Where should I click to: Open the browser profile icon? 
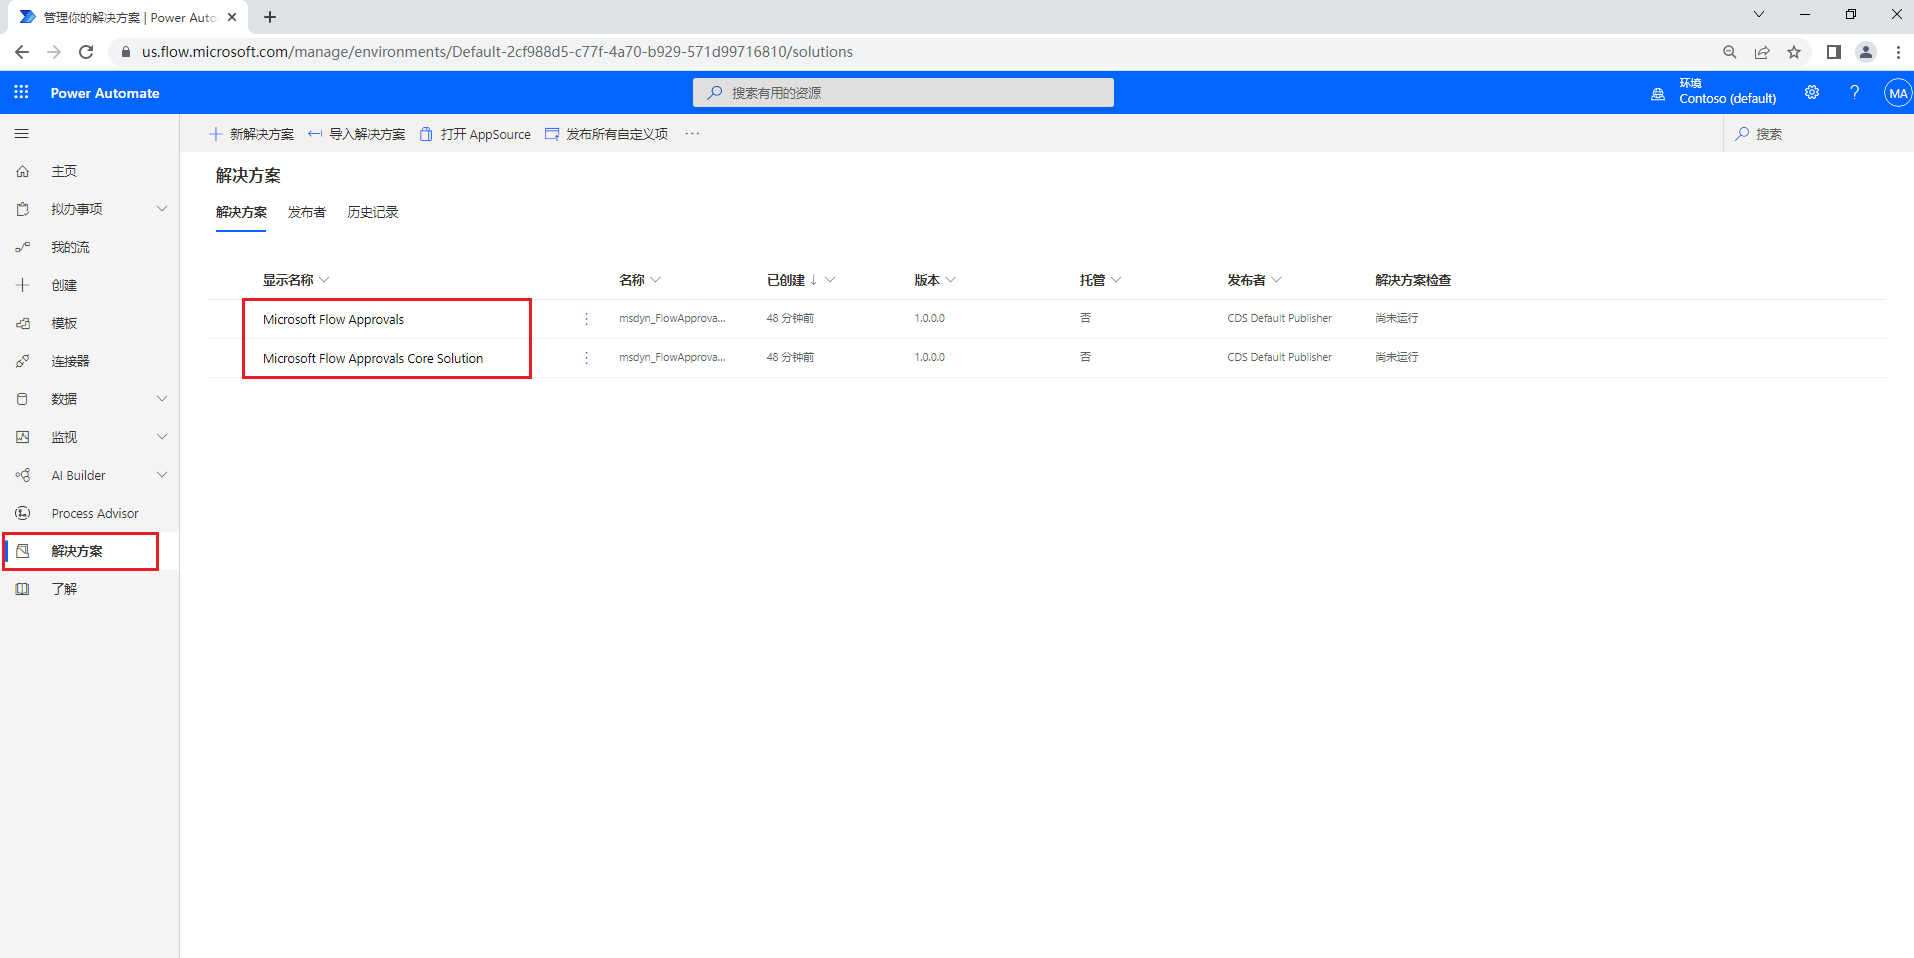pos(1865,52)
